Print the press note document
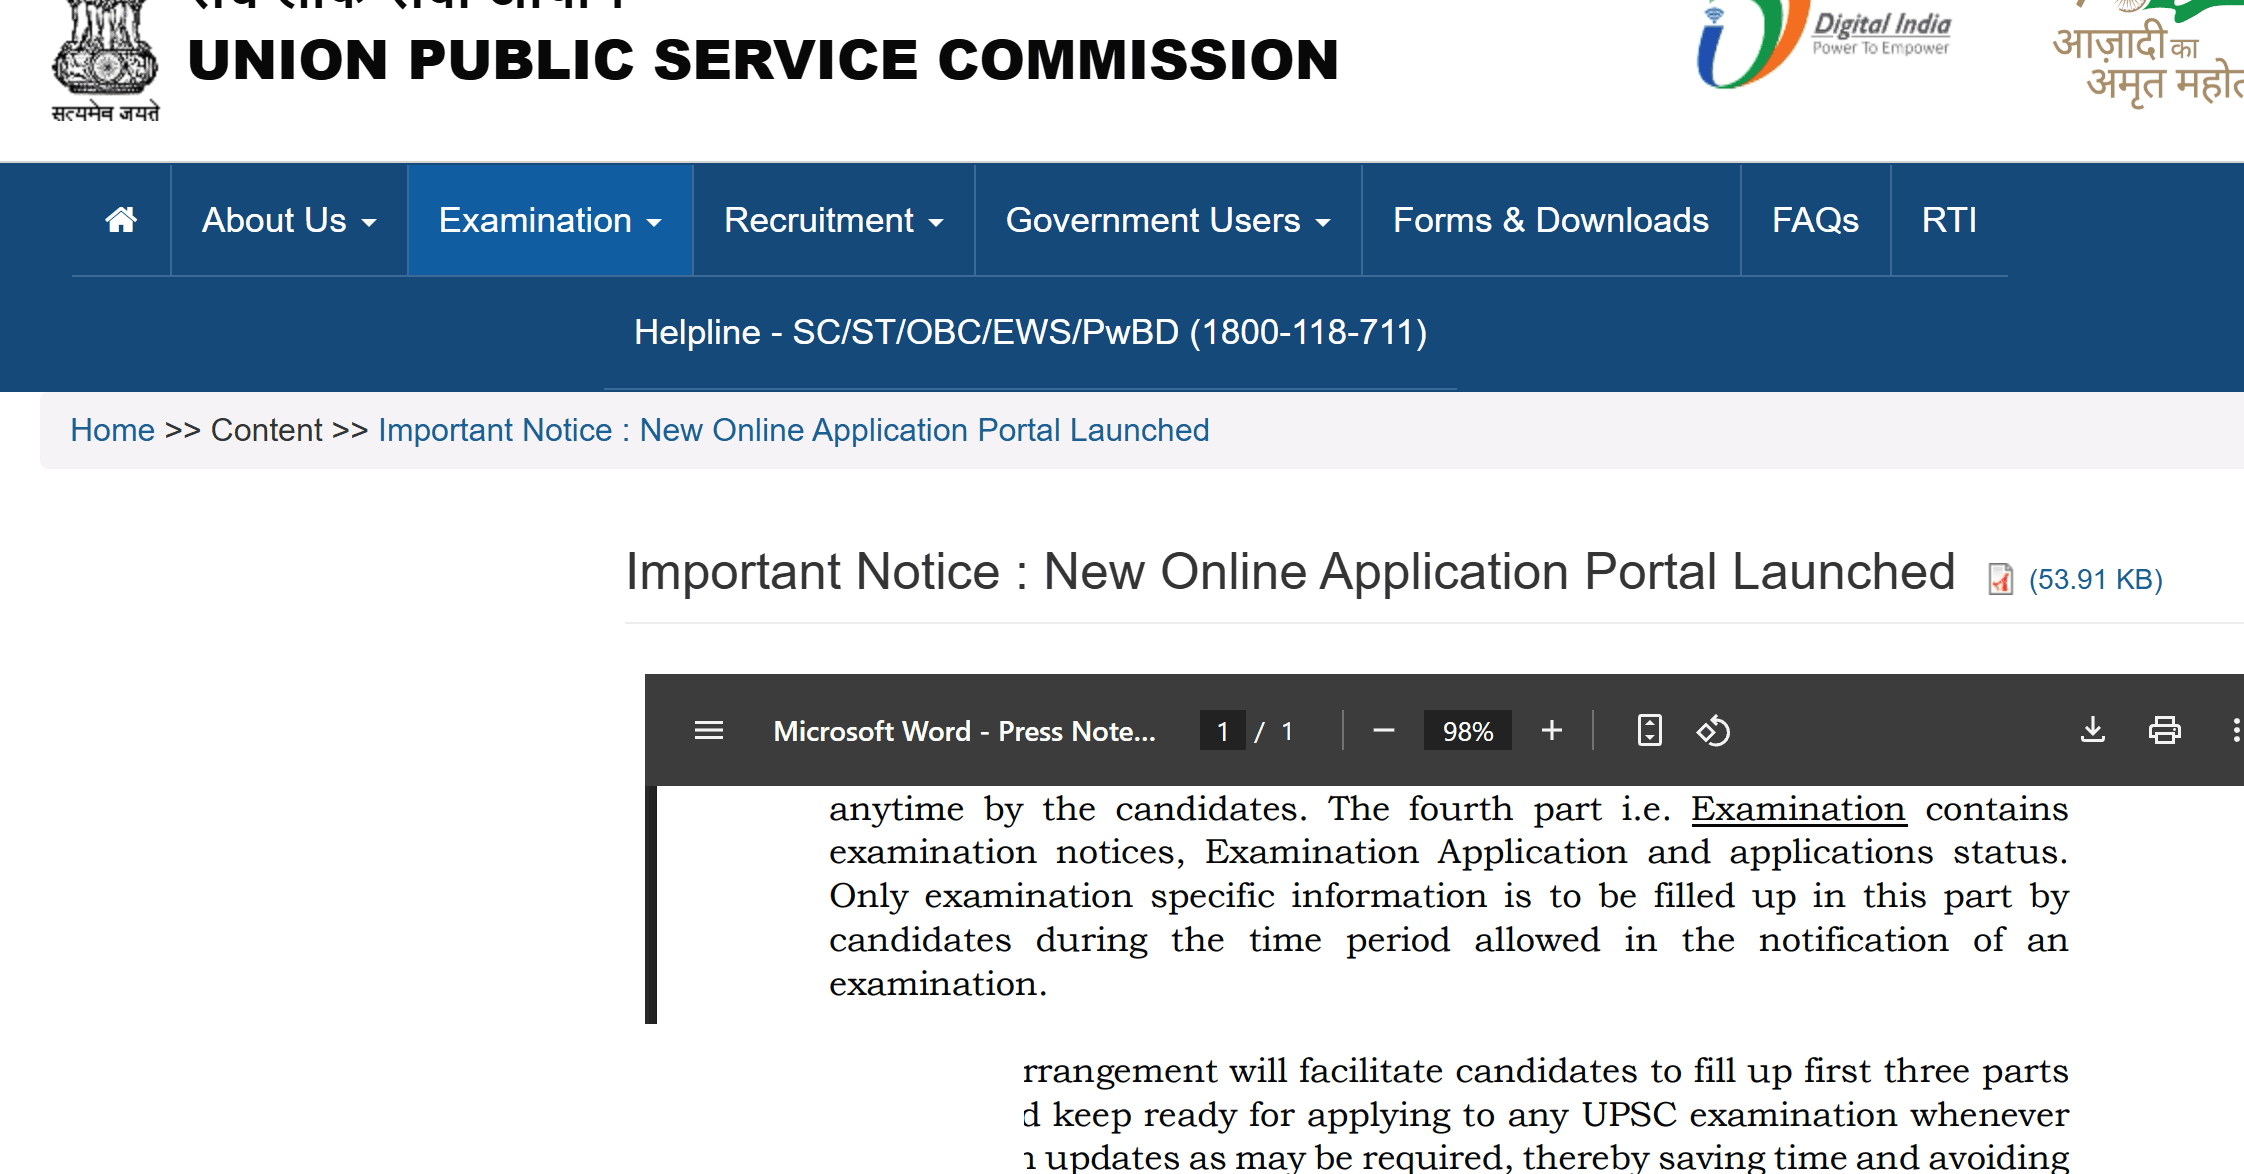 click(2164, 730)
